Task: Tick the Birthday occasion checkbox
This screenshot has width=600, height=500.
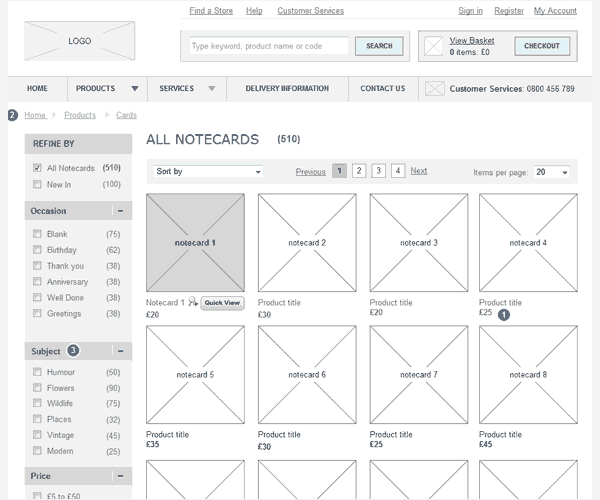Action: (x=37, y=250)
